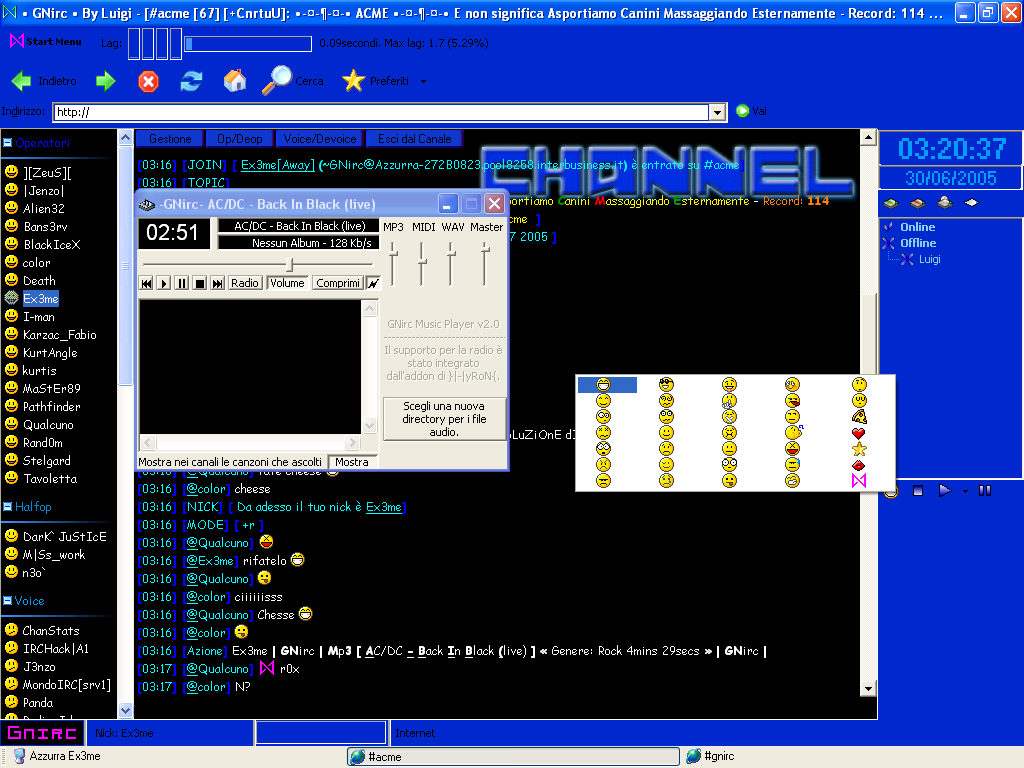Viewport: 1024px width, 768px height.
Task: Click the blue refresh arrows icon
Action: 191,81
